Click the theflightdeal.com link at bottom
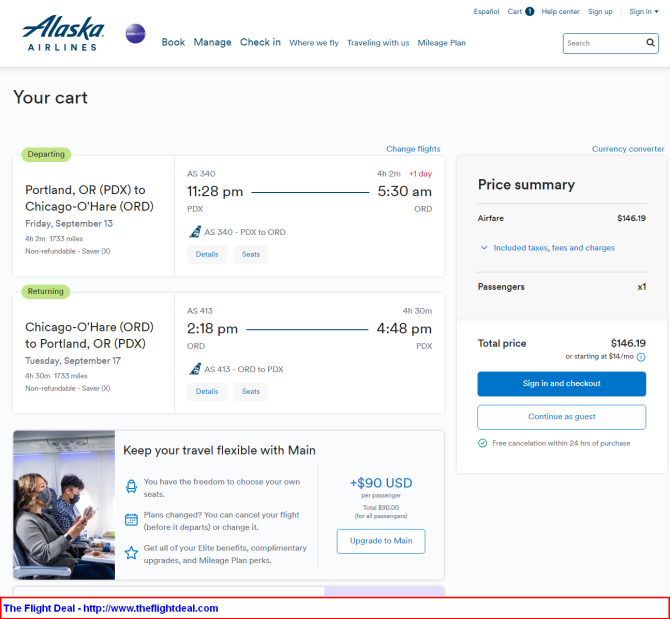 point(150,608)
